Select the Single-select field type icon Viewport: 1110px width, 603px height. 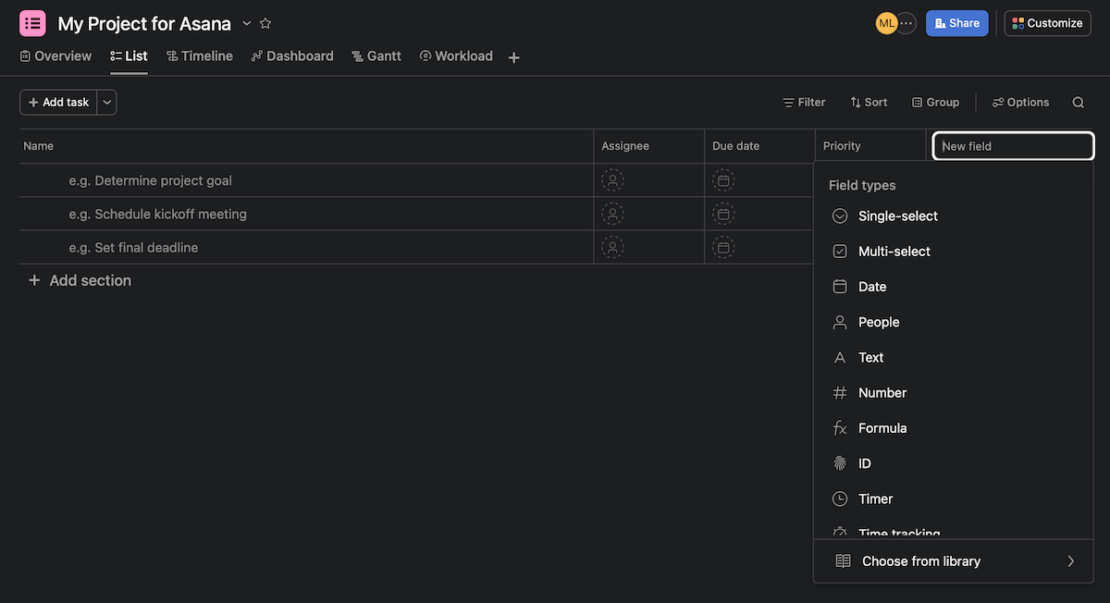tap(839, 215)
